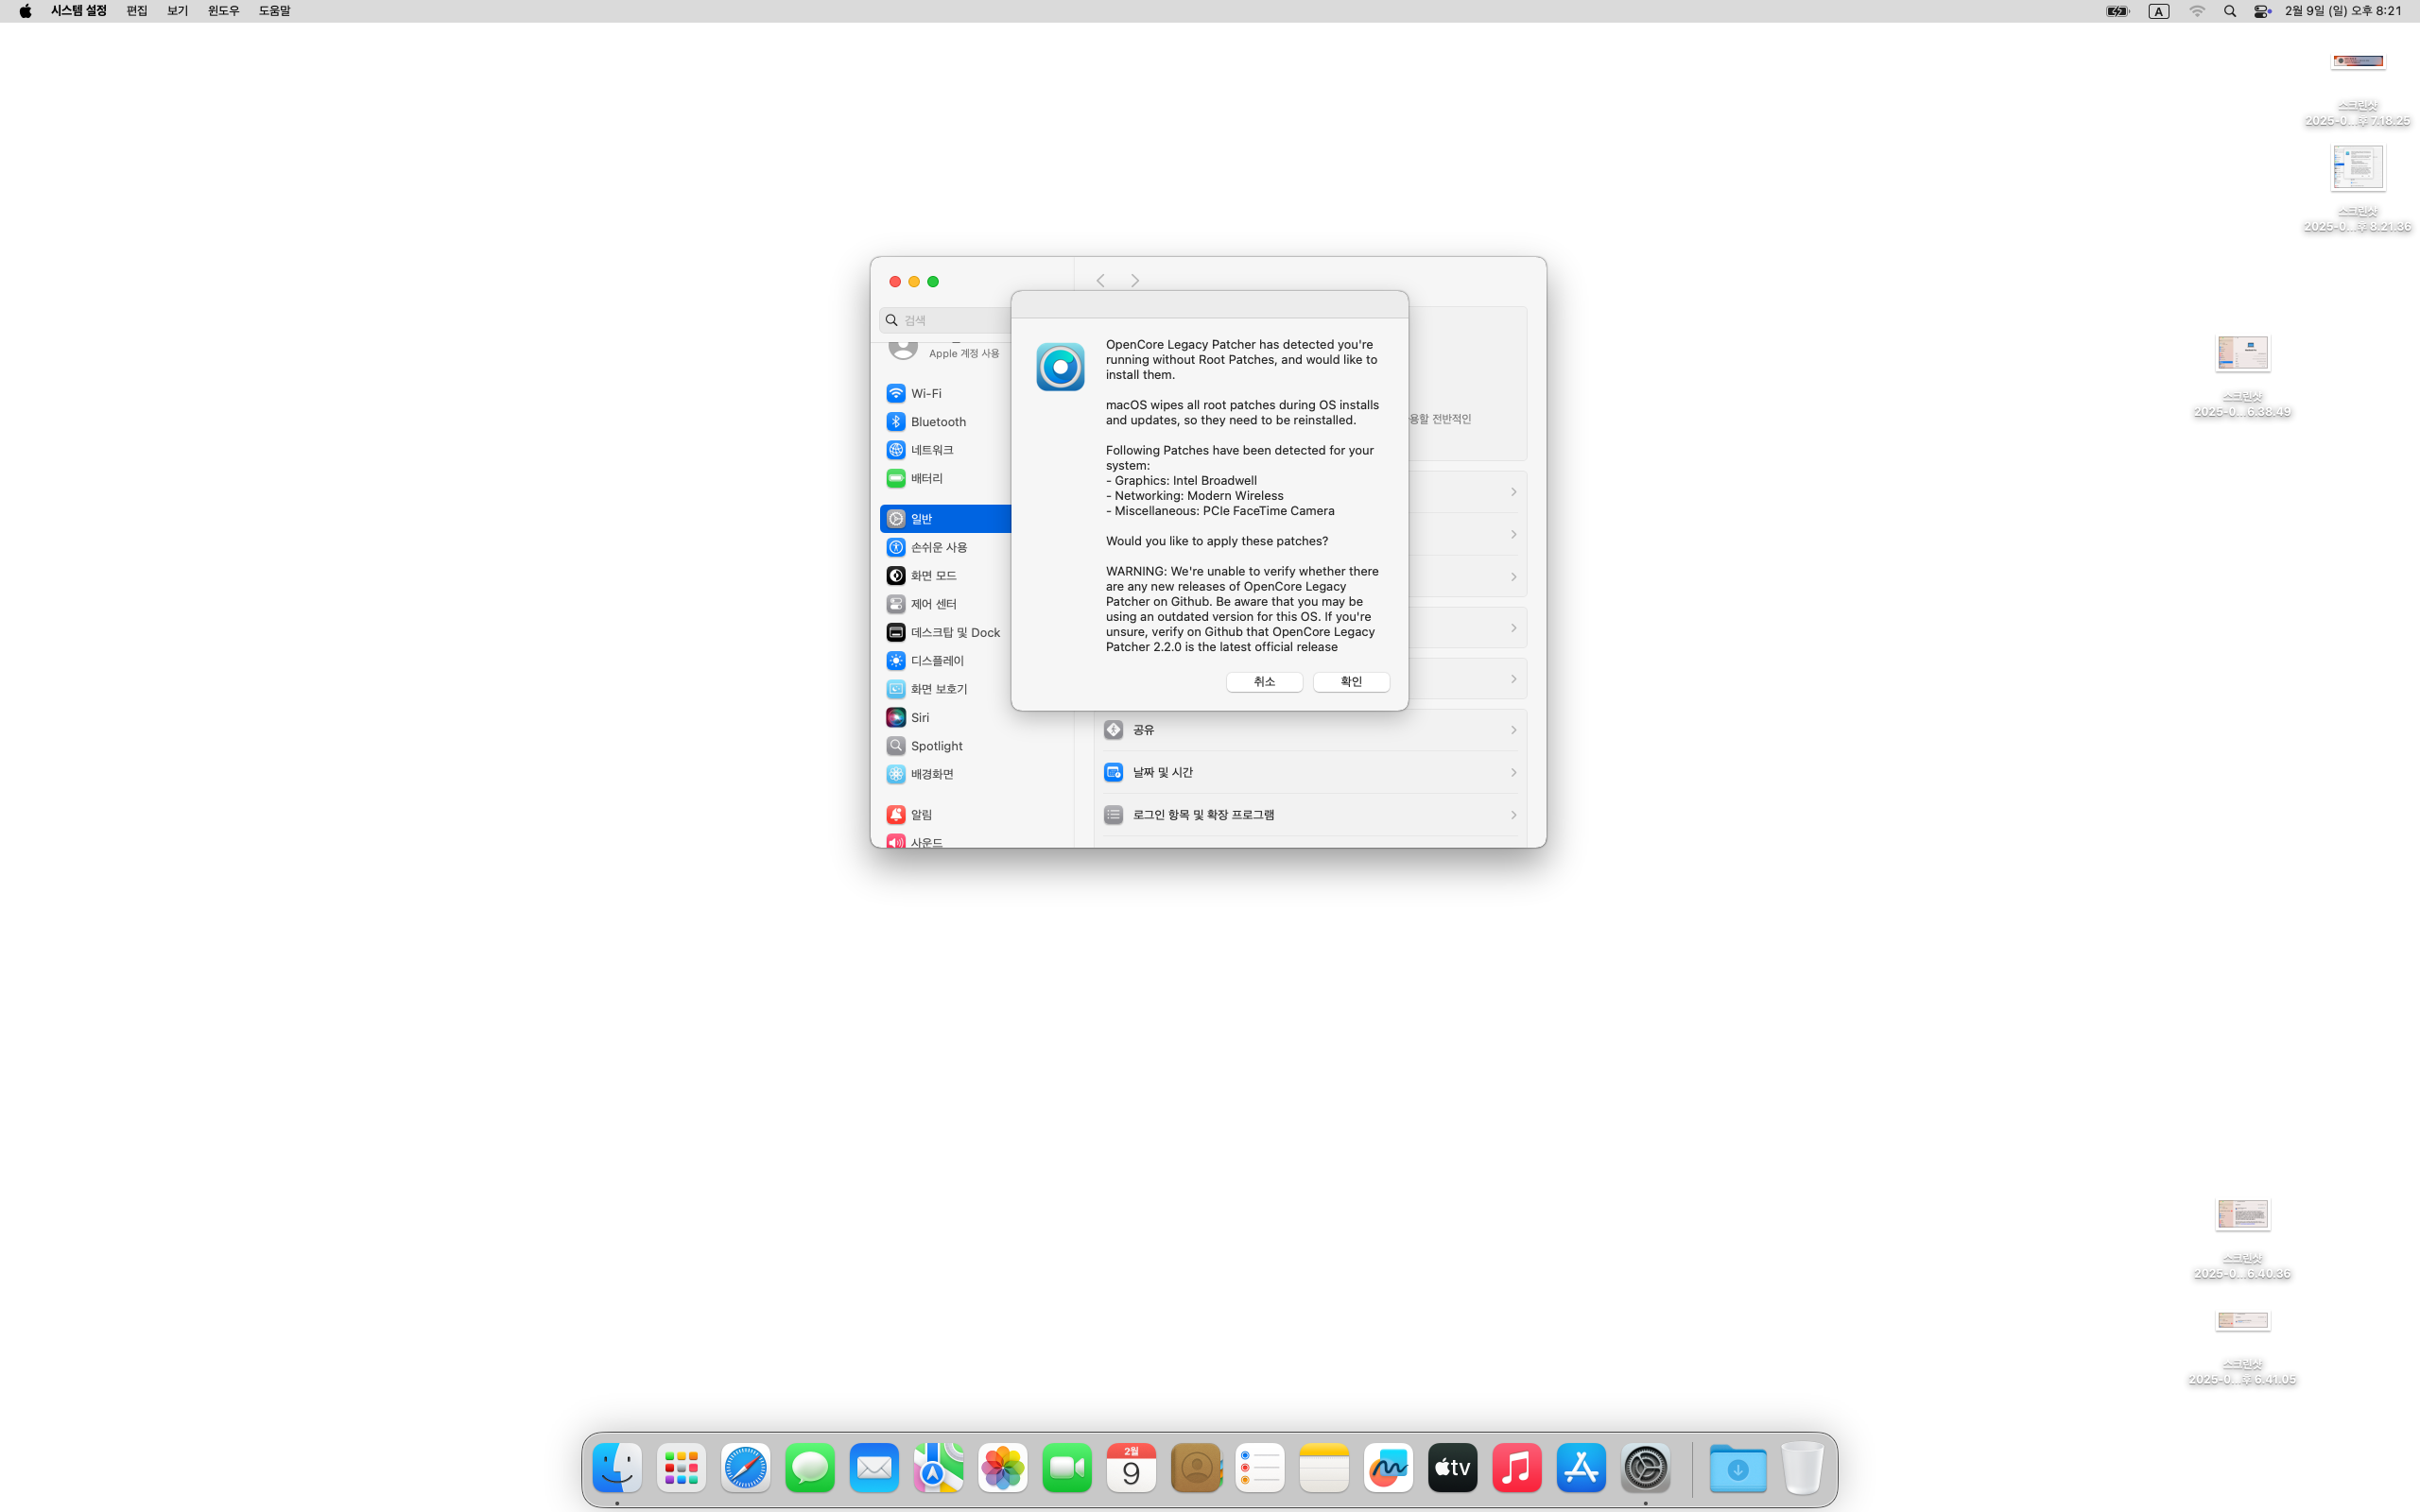The height and width of the screenshot is (1512, 2420).
Task: Open Control Center from the menu bar
Action: coord(2262,11)
